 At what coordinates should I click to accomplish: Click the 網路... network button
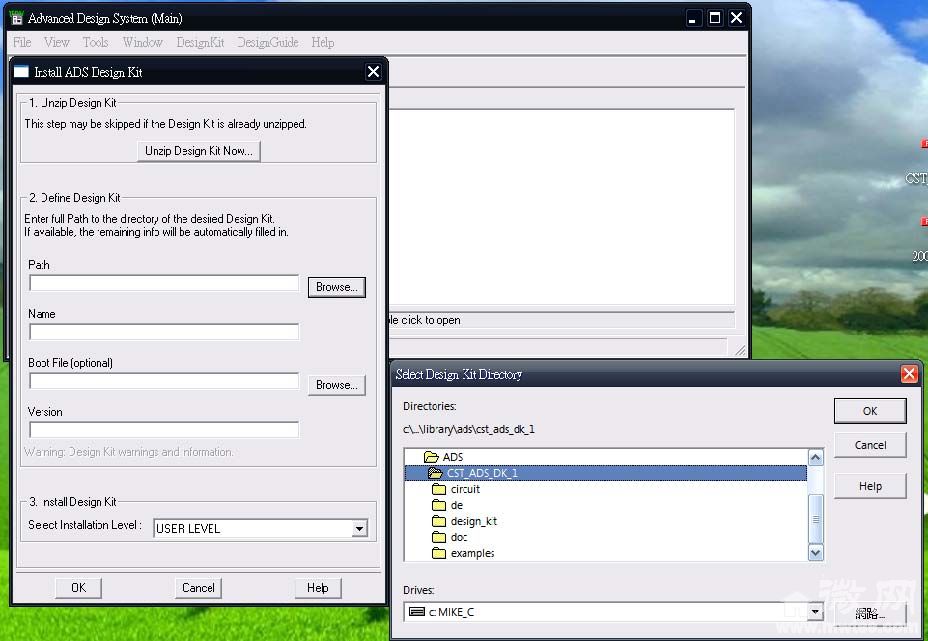tap(870, 614)
